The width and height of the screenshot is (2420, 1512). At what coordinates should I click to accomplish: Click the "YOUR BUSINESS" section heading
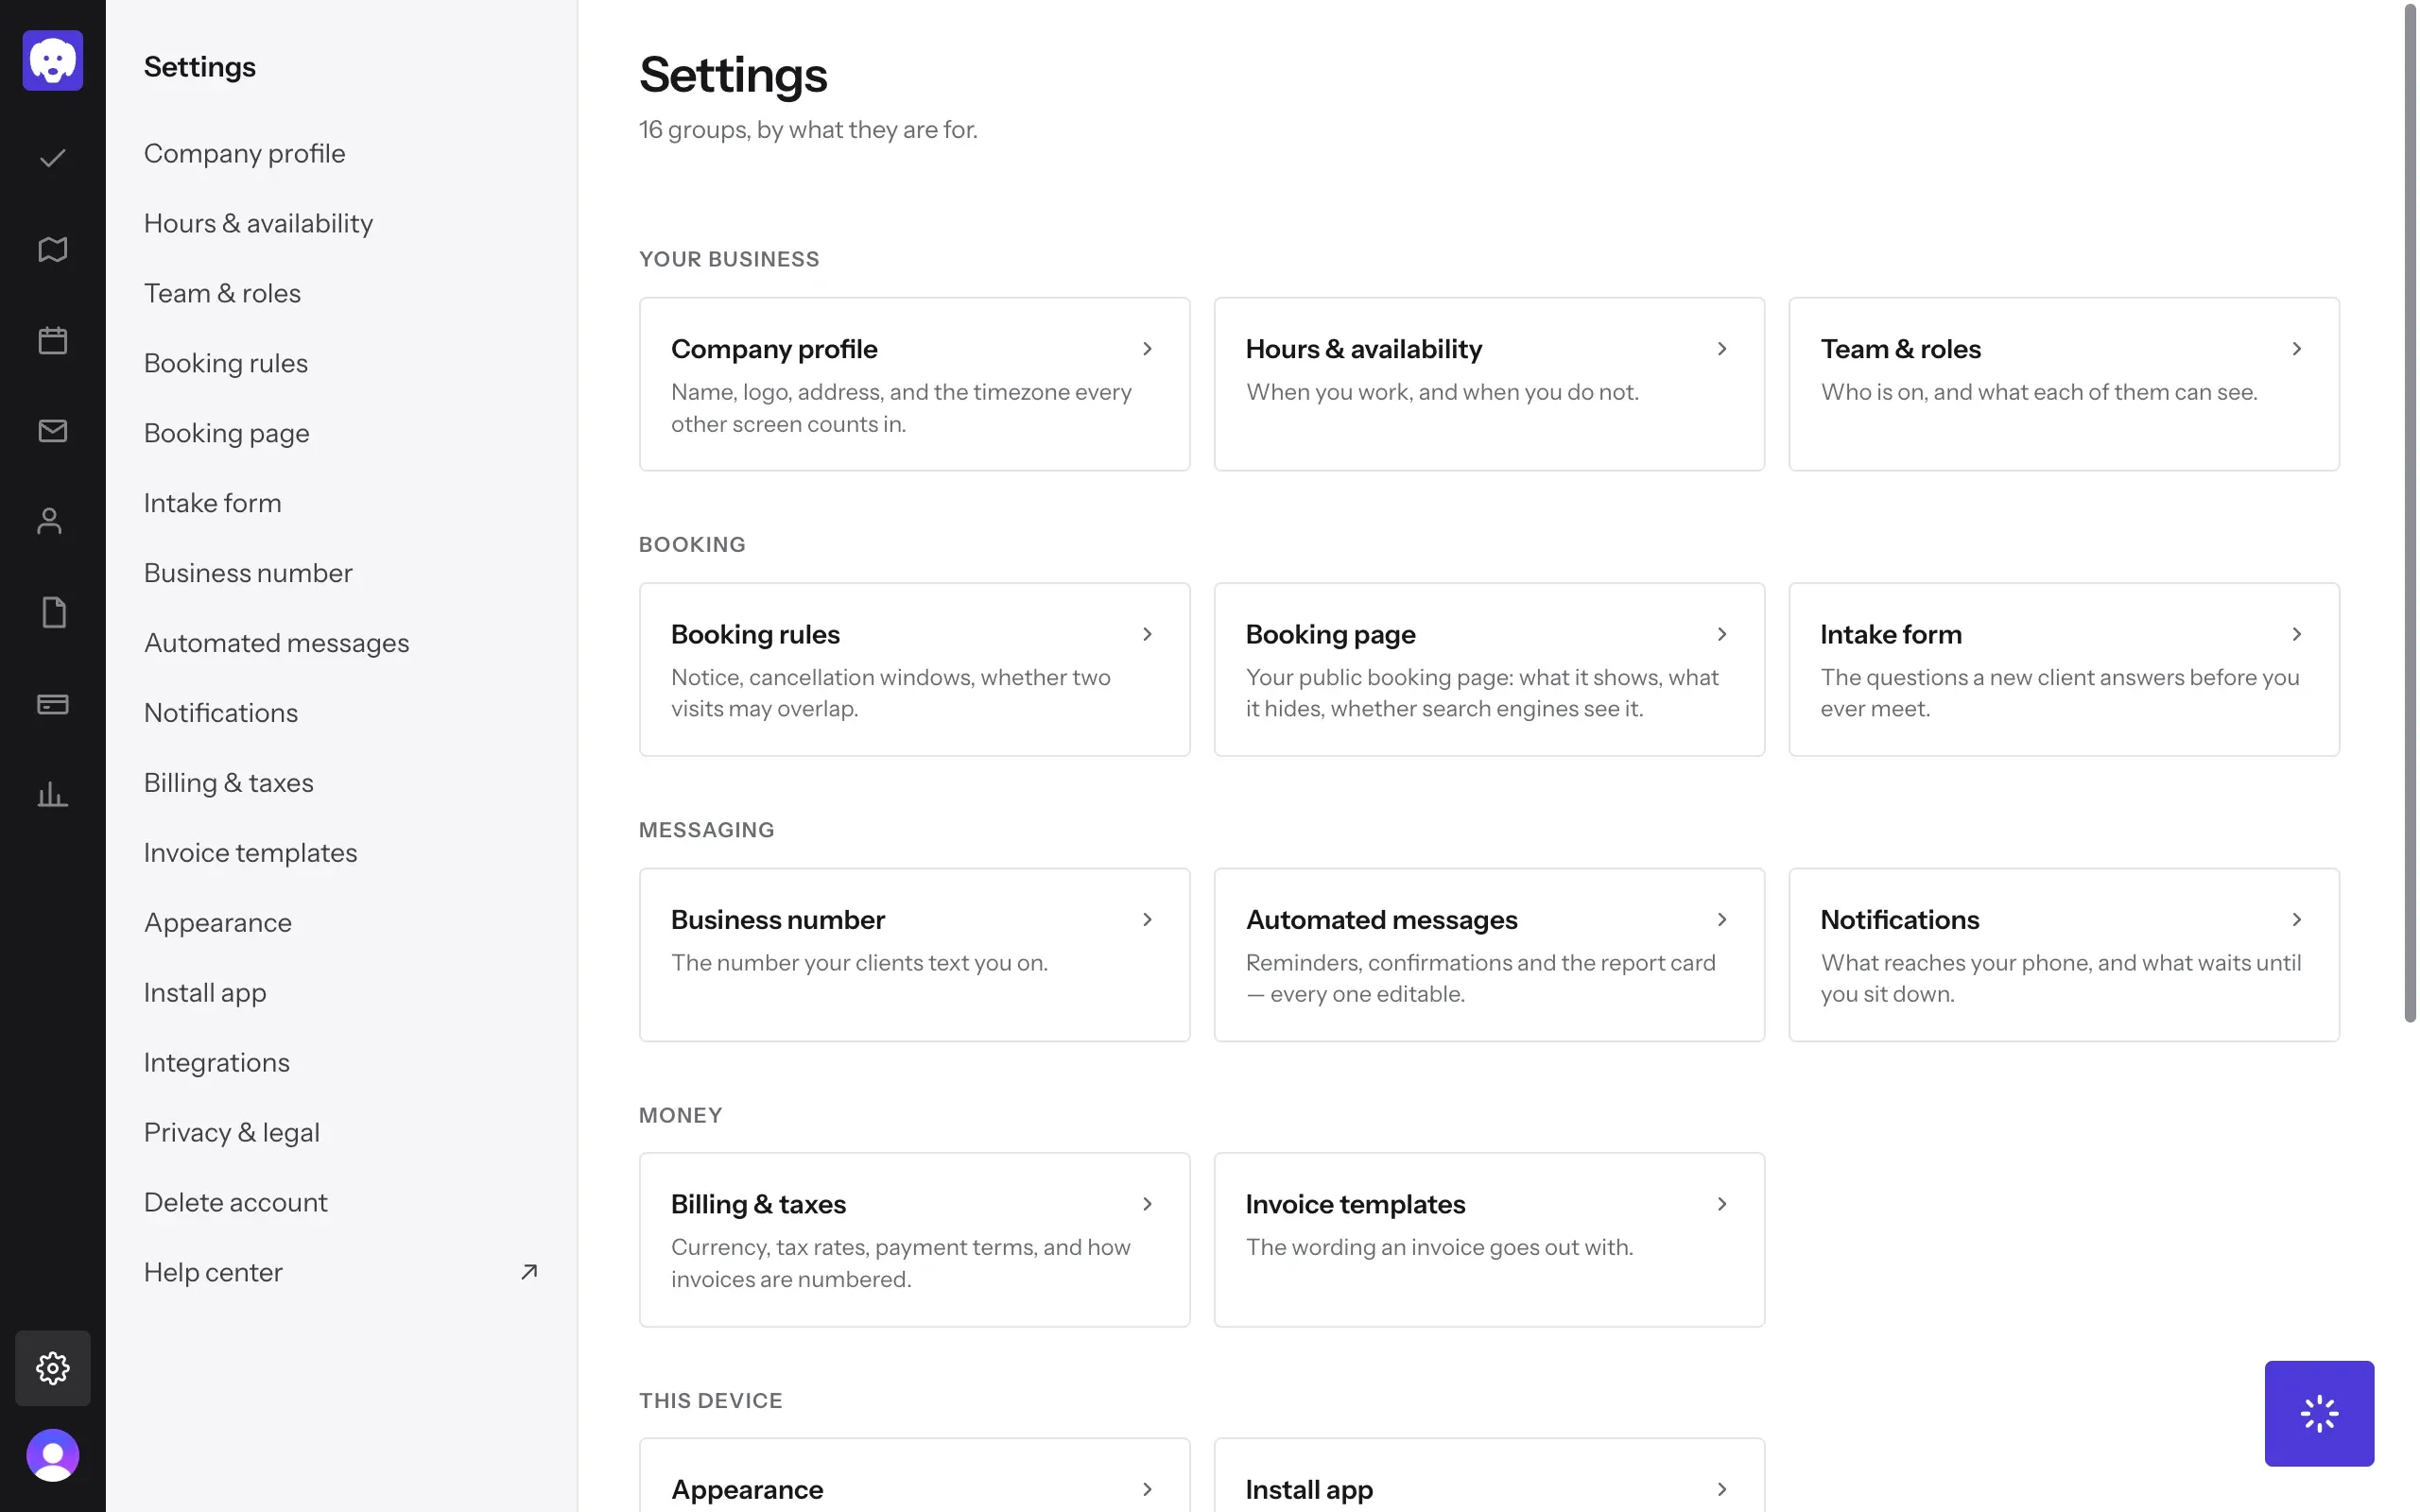[x=729, y=259]
